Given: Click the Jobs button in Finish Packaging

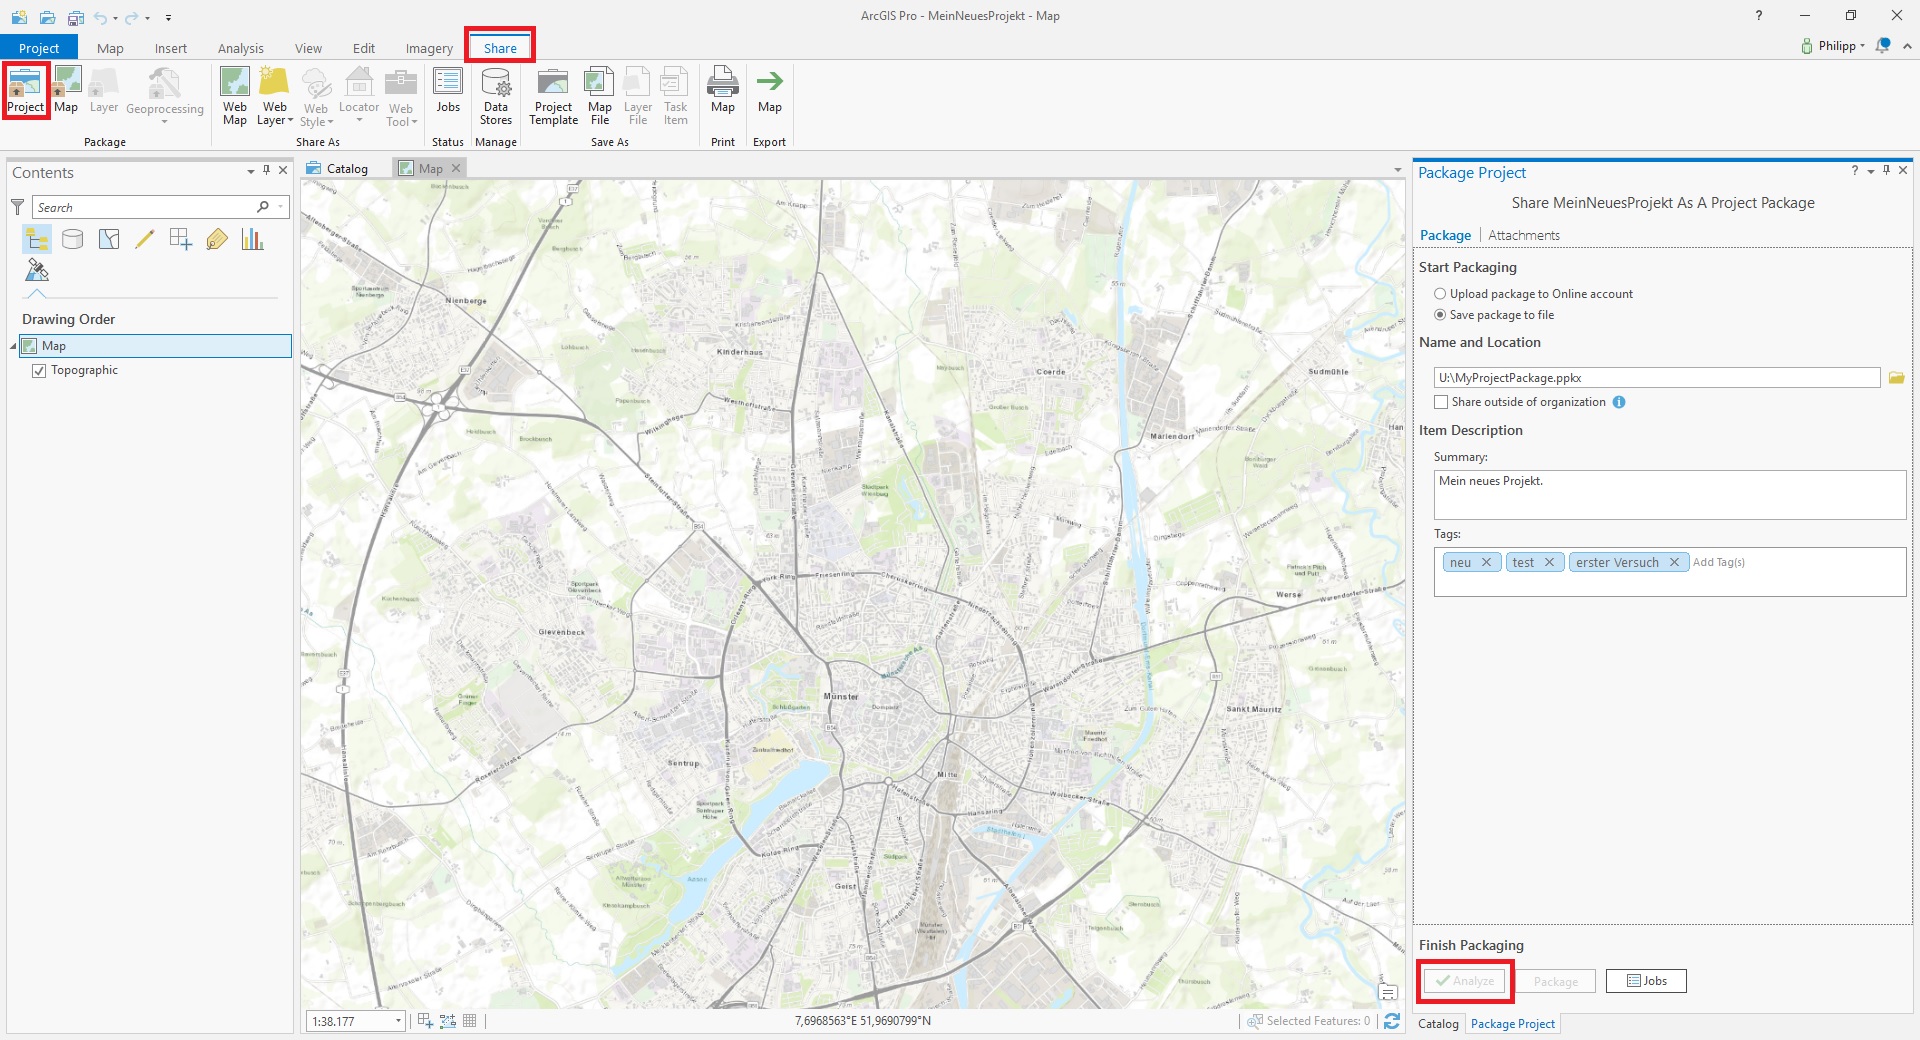Looking at the screenshot, I should [1646, 981].
